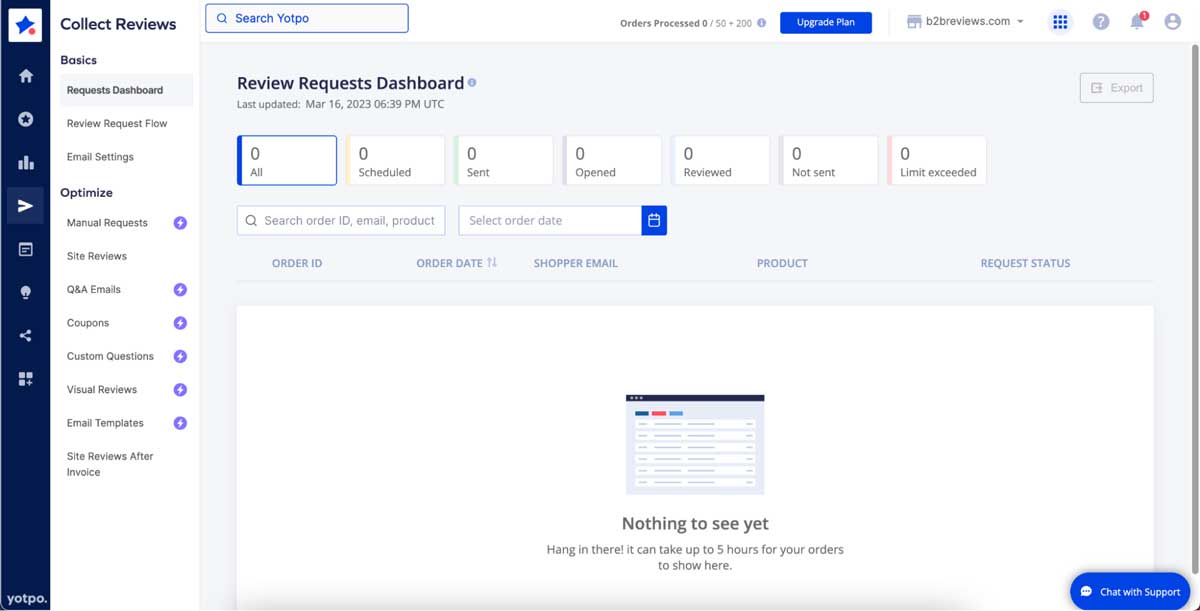Open the b2breviews.com store dropdown
The height and width of the screenshot is (611, 1200).
[x=964, y=20]
